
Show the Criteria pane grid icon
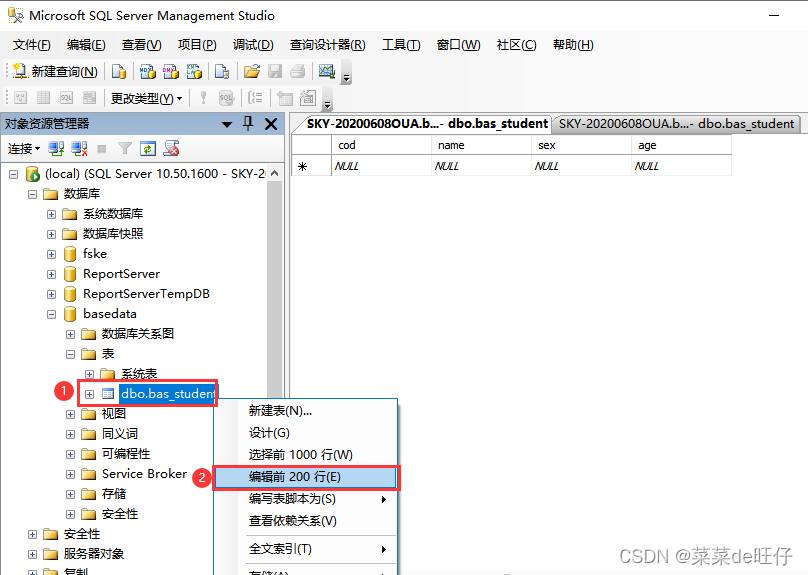point(43,97)
